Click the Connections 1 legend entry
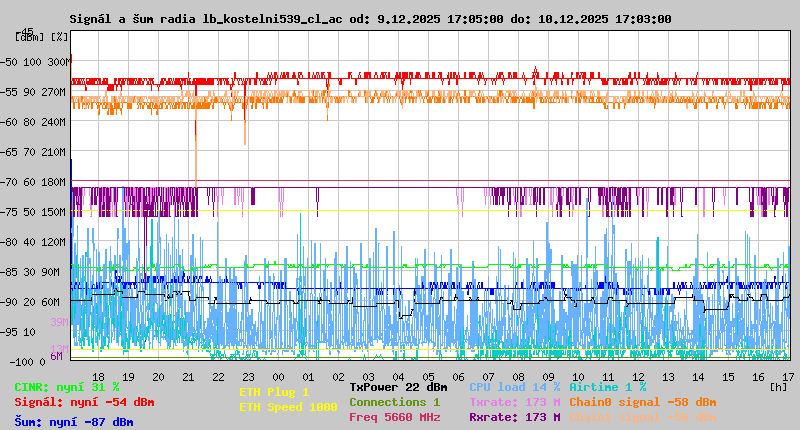Screen dimensions: 800x430 (x=394, y=402)
